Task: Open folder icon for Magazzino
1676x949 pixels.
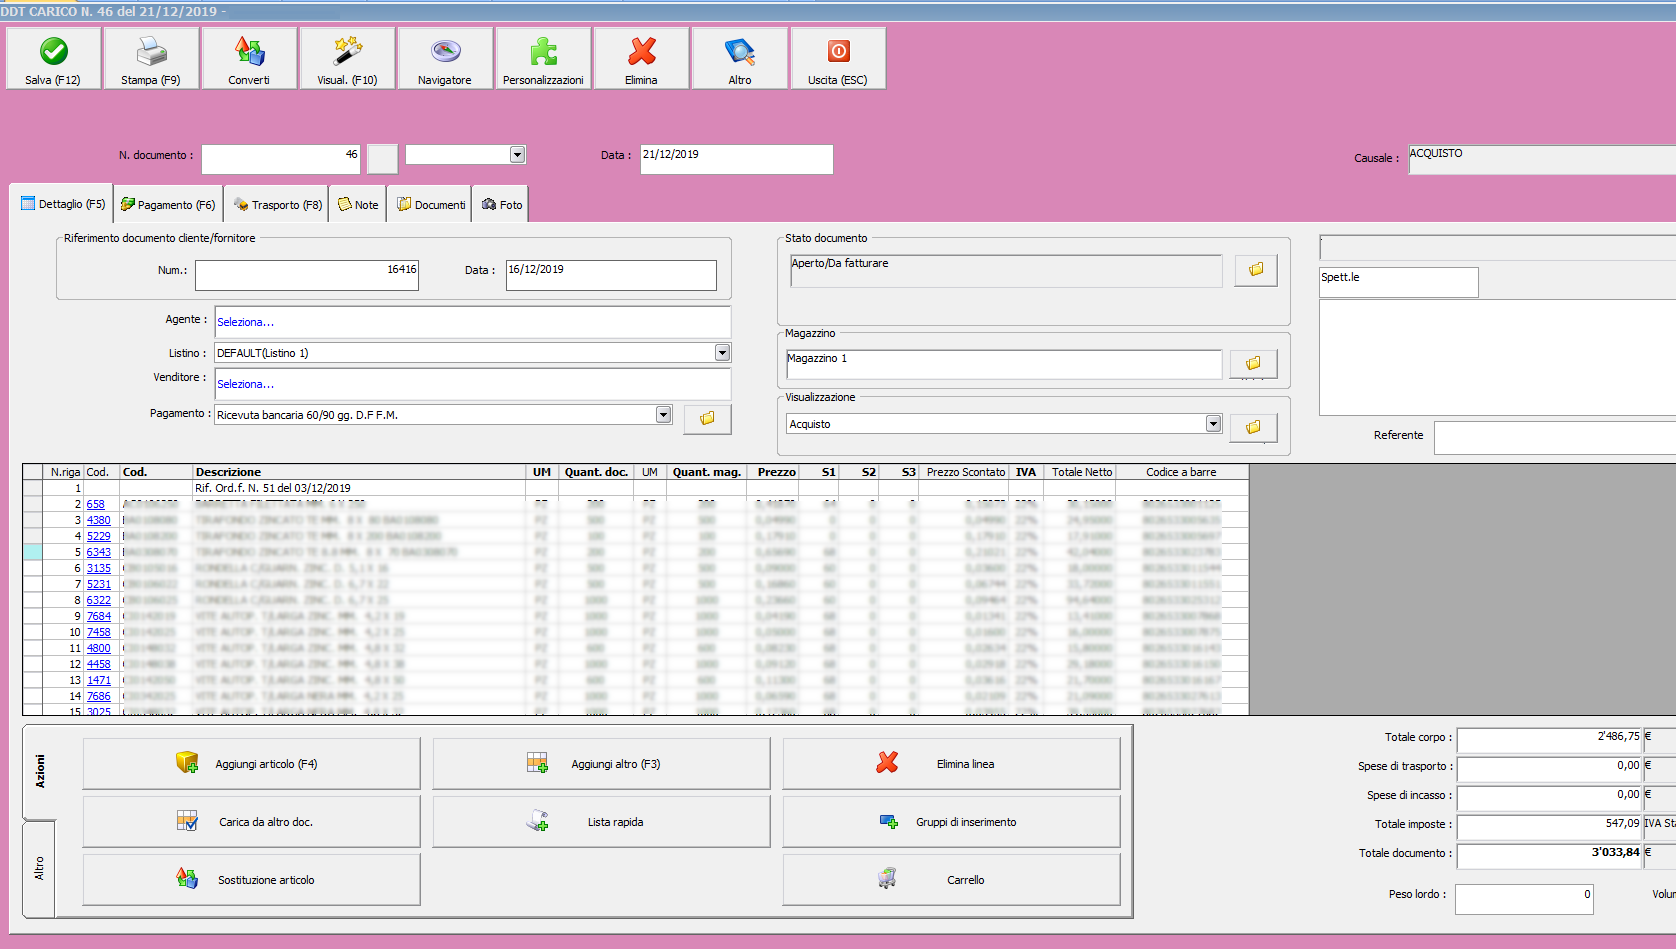Action: pyautogui.click(x=1254, y=364)
